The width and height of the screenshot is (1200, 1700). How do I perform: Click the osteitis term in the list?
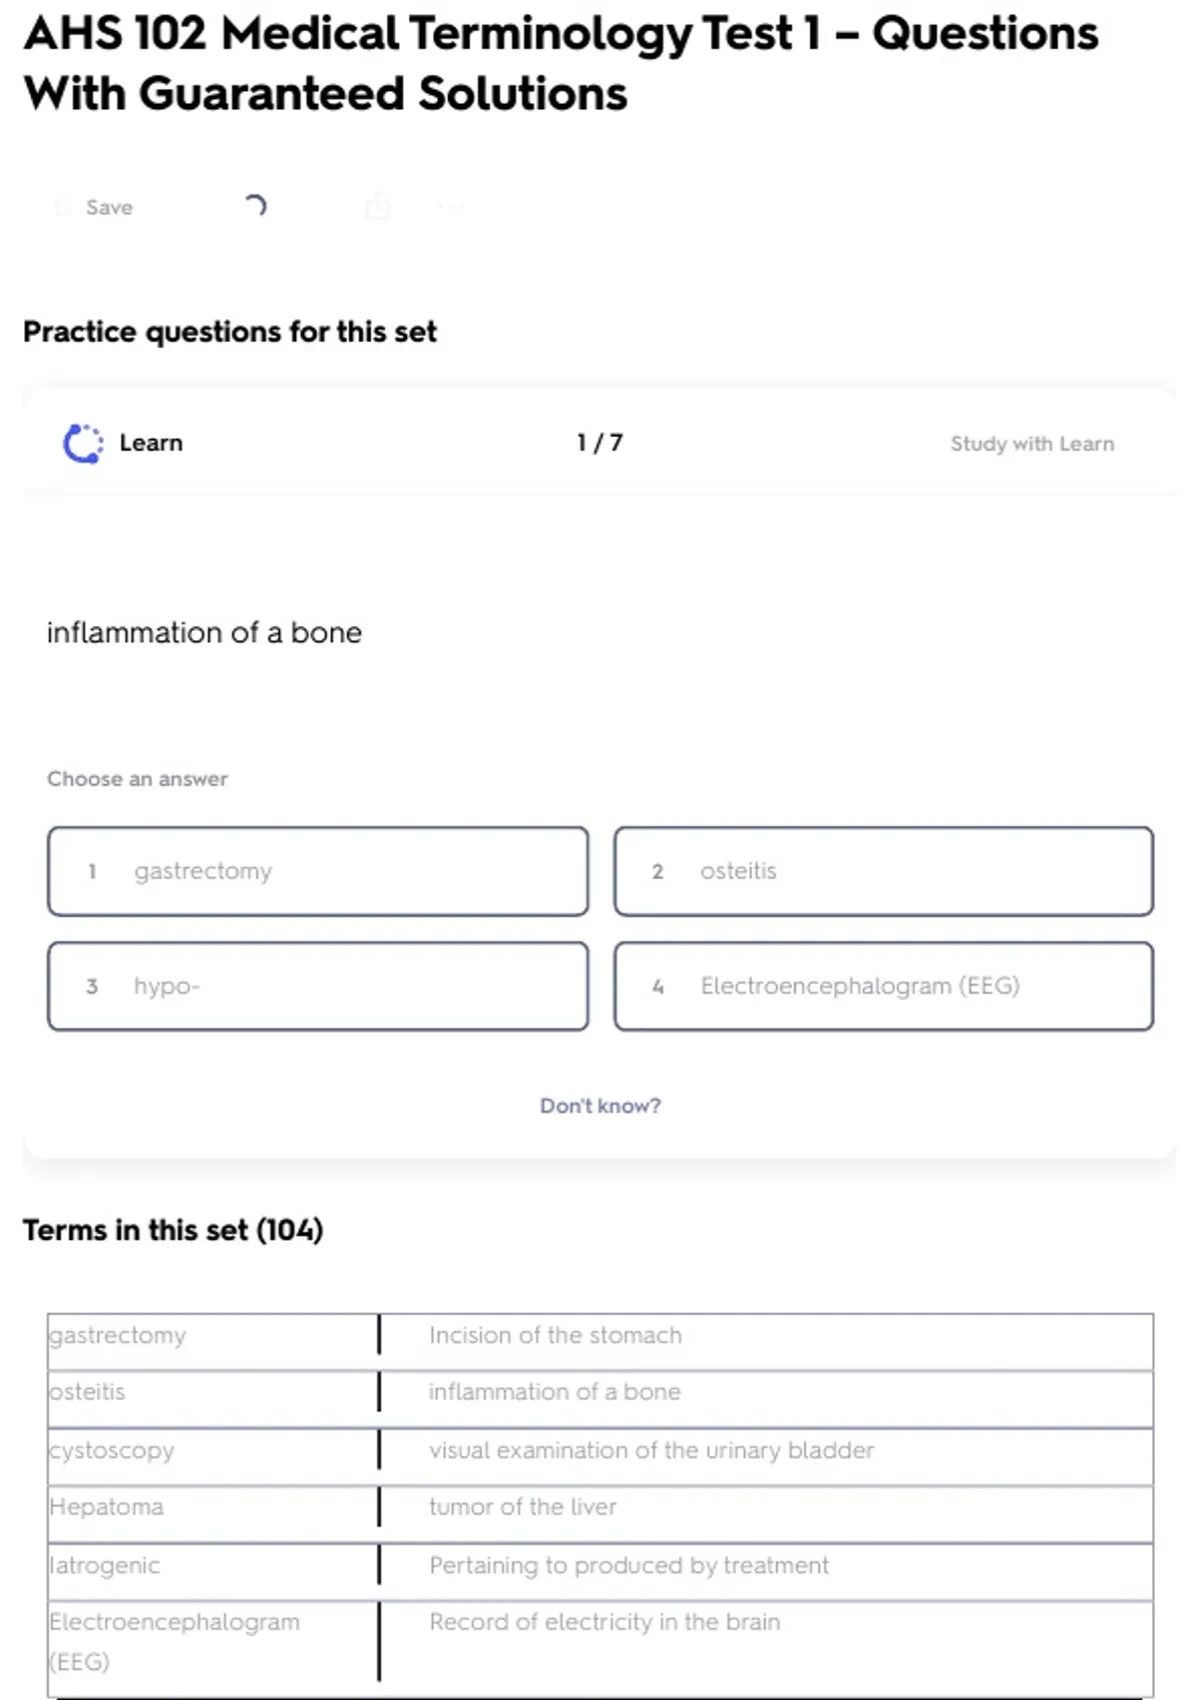[88, 1392]
